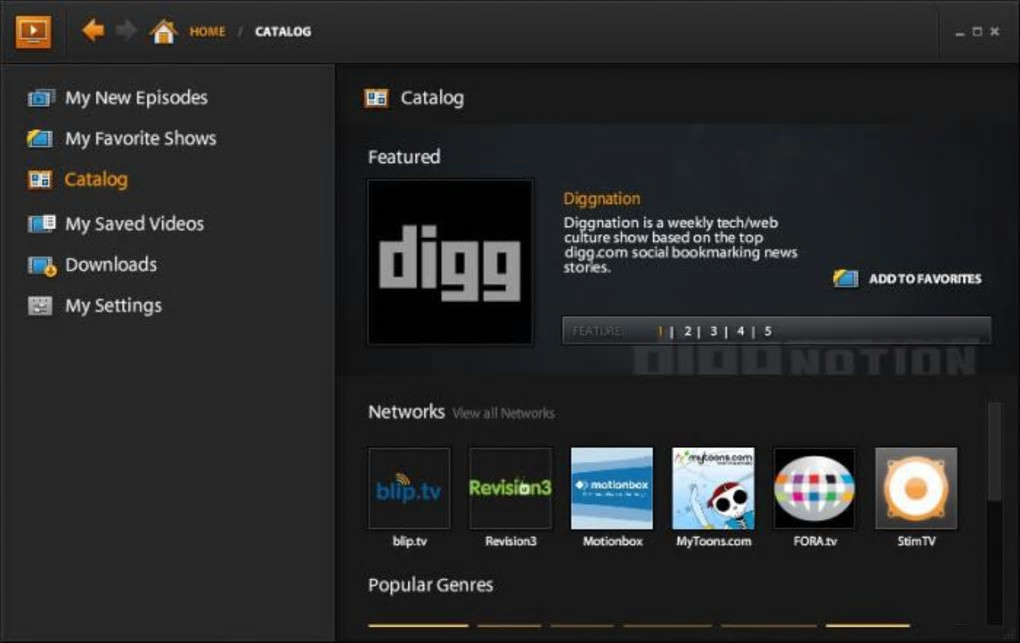Viewport: 1020px width, 643px height.
Task: Open the Motionbox network thumbnail
Action: coord(612,488)
